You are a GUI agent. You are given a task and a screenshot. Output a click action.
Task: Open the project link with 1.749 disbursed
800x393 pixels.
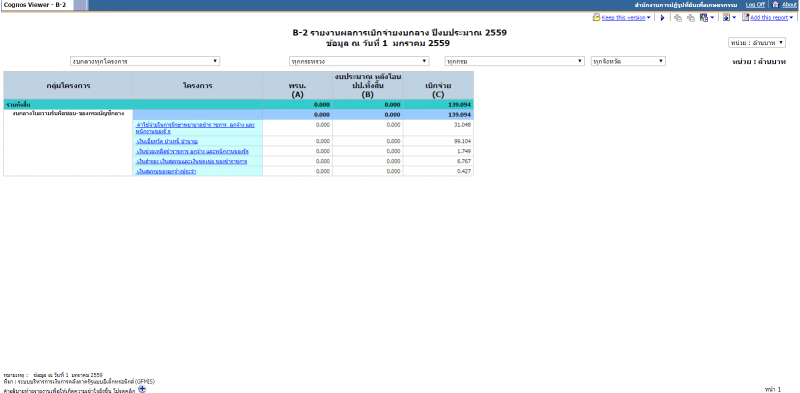coord(192,151)
